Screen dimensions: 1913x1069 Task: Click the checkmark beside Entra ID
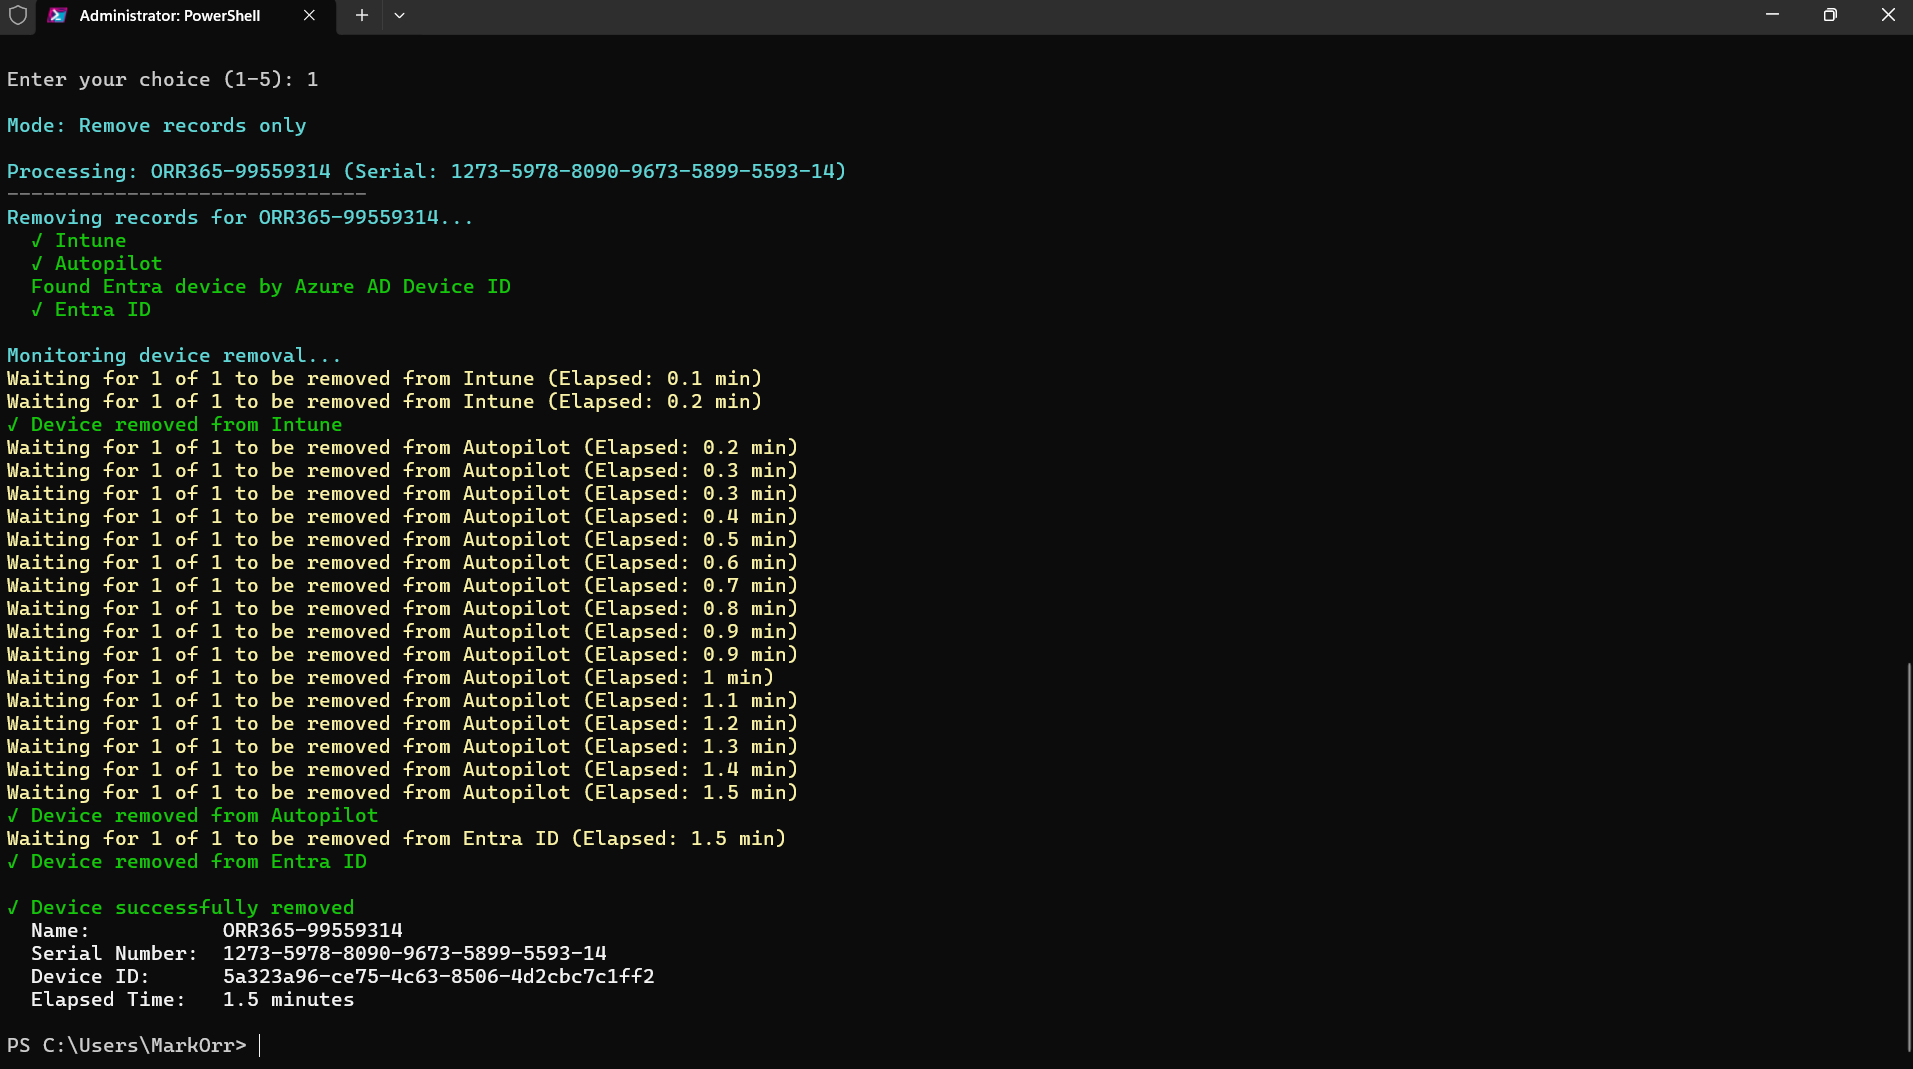coord(37,310)
